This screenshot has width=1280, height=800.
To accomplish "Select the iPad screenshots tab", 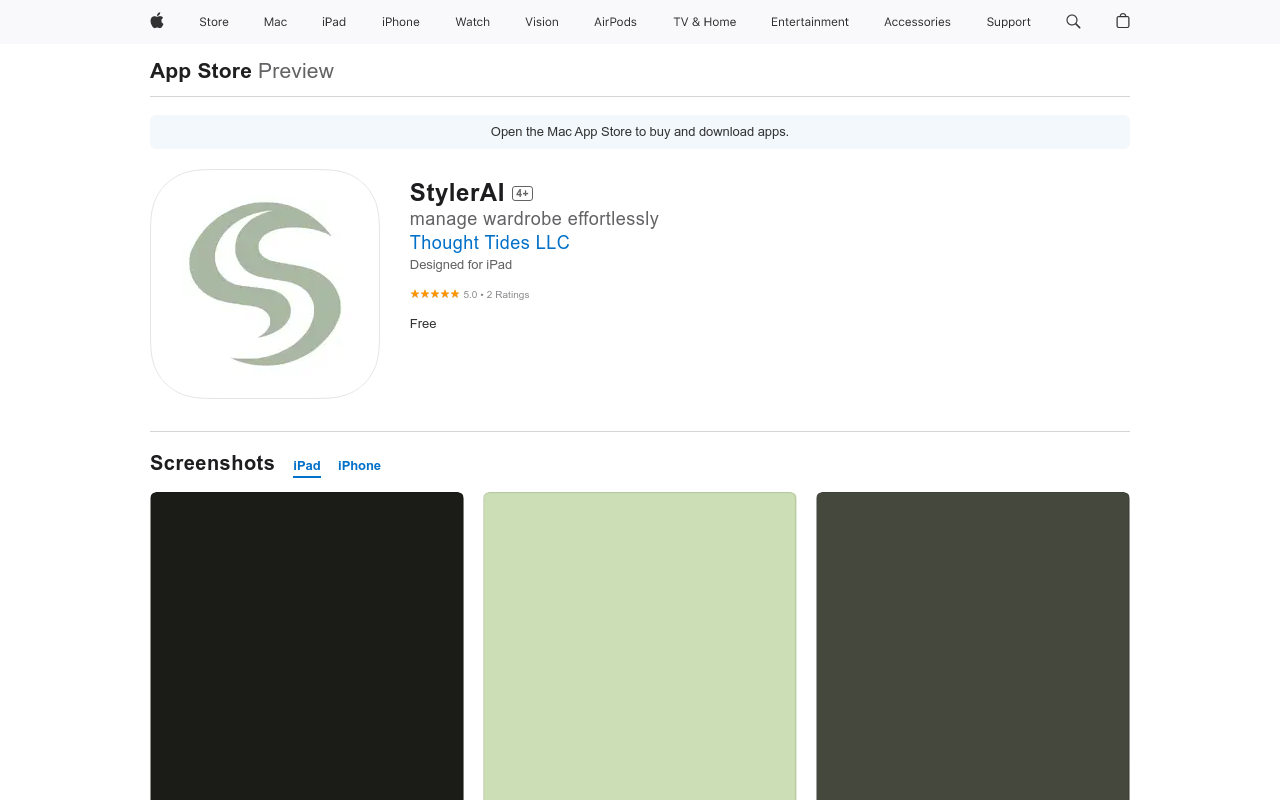I will 307,466.
